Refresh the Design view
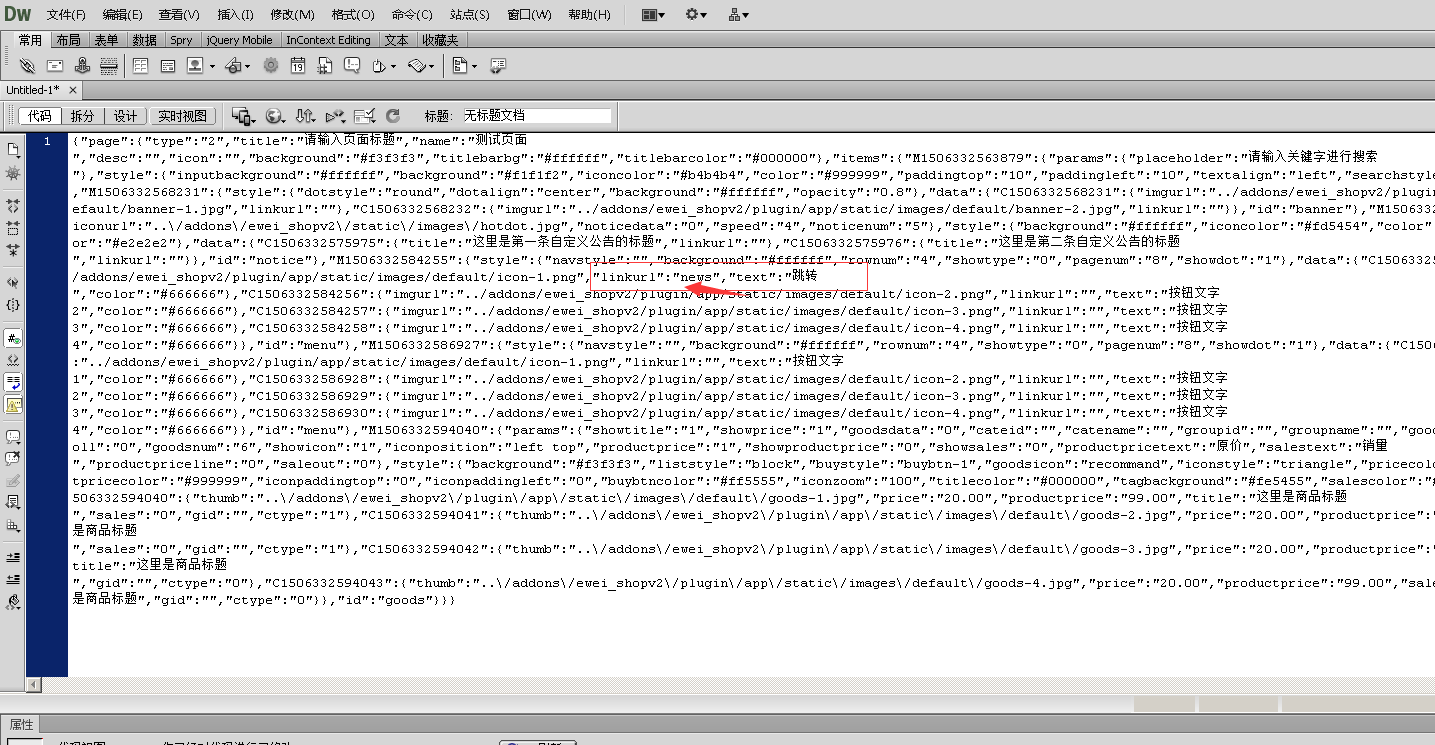Image resolution: width=1435 pixels, height=745 pixels. tap(393, 116)
